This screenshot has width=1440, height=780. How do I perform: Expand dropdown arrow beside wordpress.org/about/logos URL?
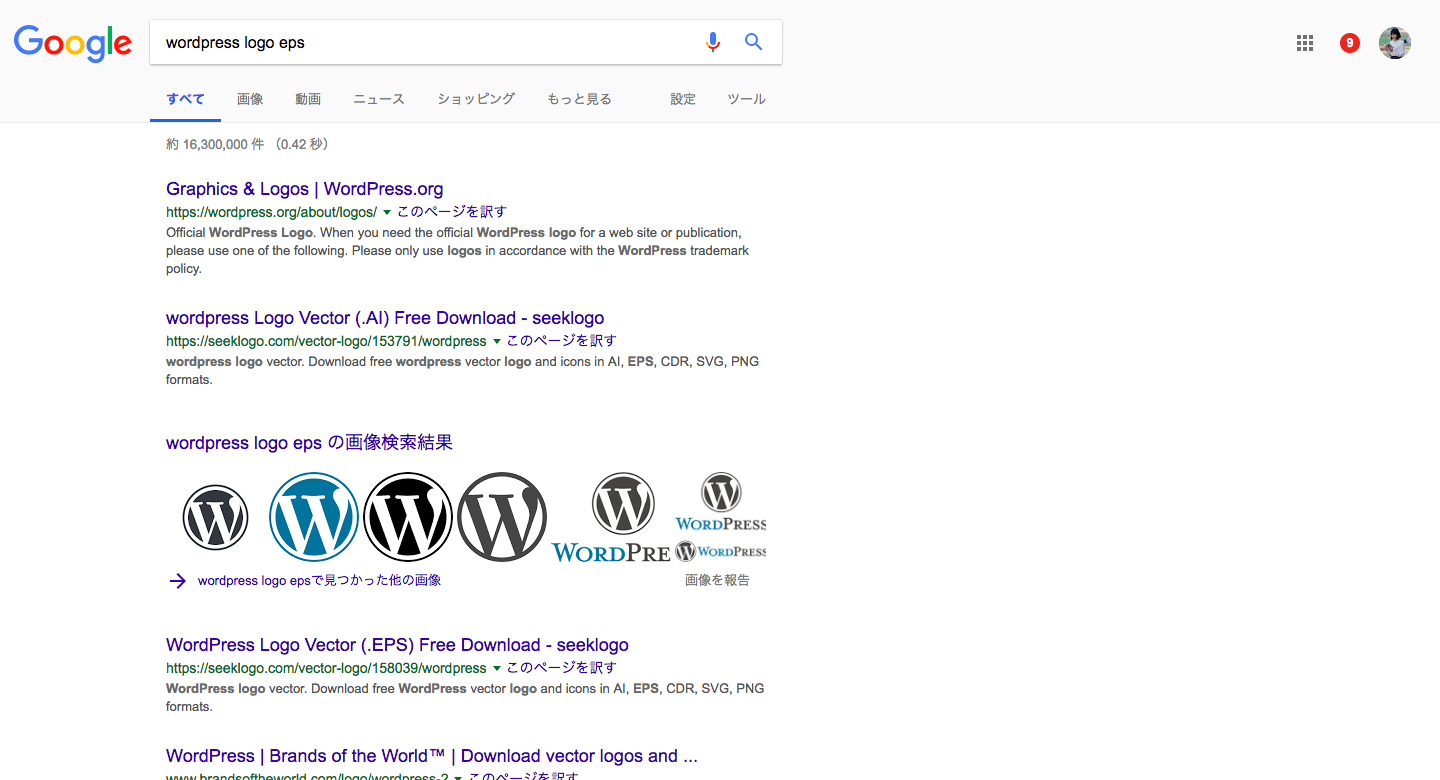(x=387, y=212)
